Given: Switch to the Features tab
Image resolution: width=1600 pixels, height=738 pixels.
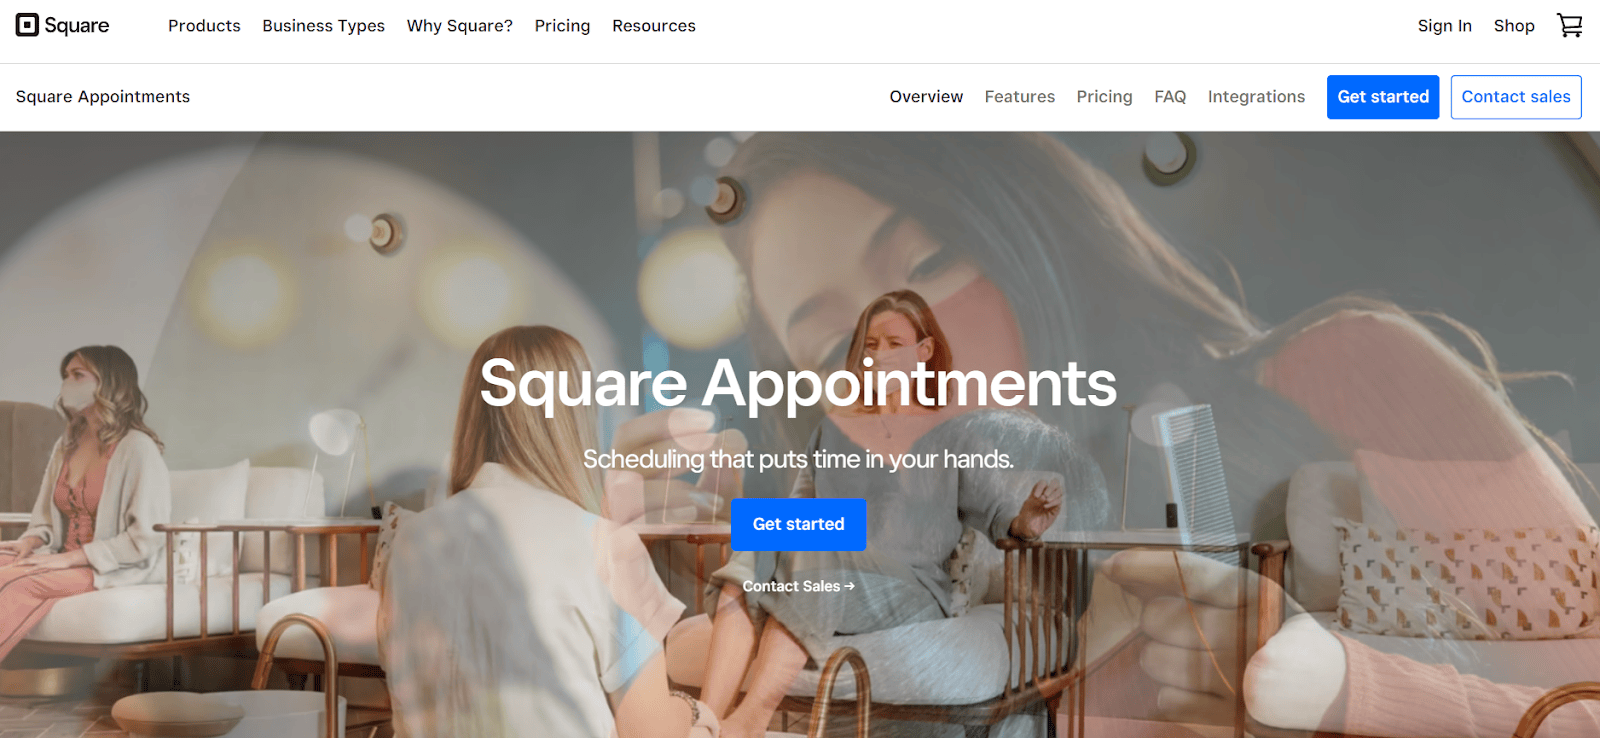Looking at the screenshot, I should [x=1019, y=97].
